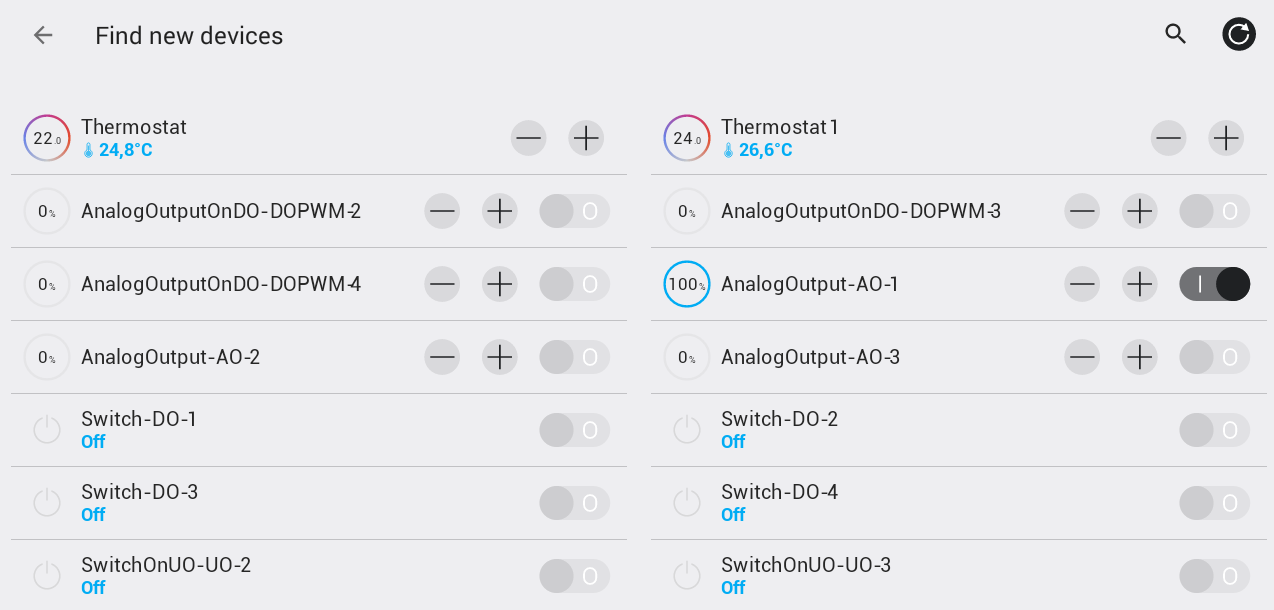Select the SwitchOnUO-UO-3 device row
Image resolution: width=1274 pixels, height=610 pixels.
[x=900, y=576]
